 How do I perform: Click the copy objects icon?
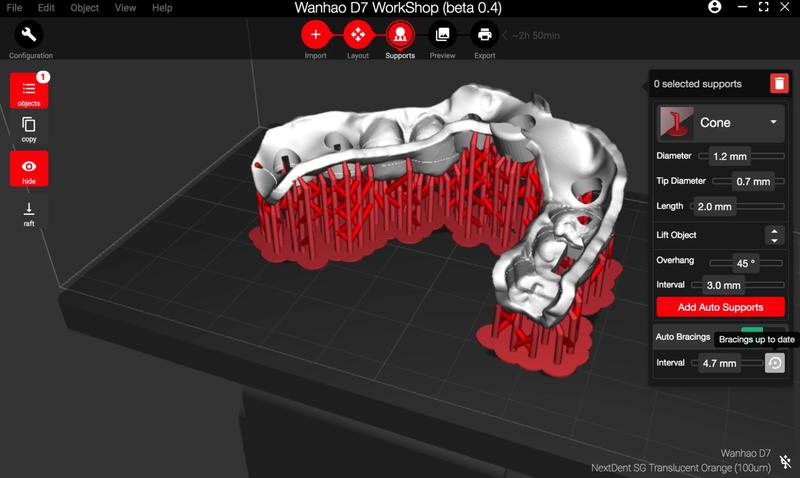tap(29, 126)
